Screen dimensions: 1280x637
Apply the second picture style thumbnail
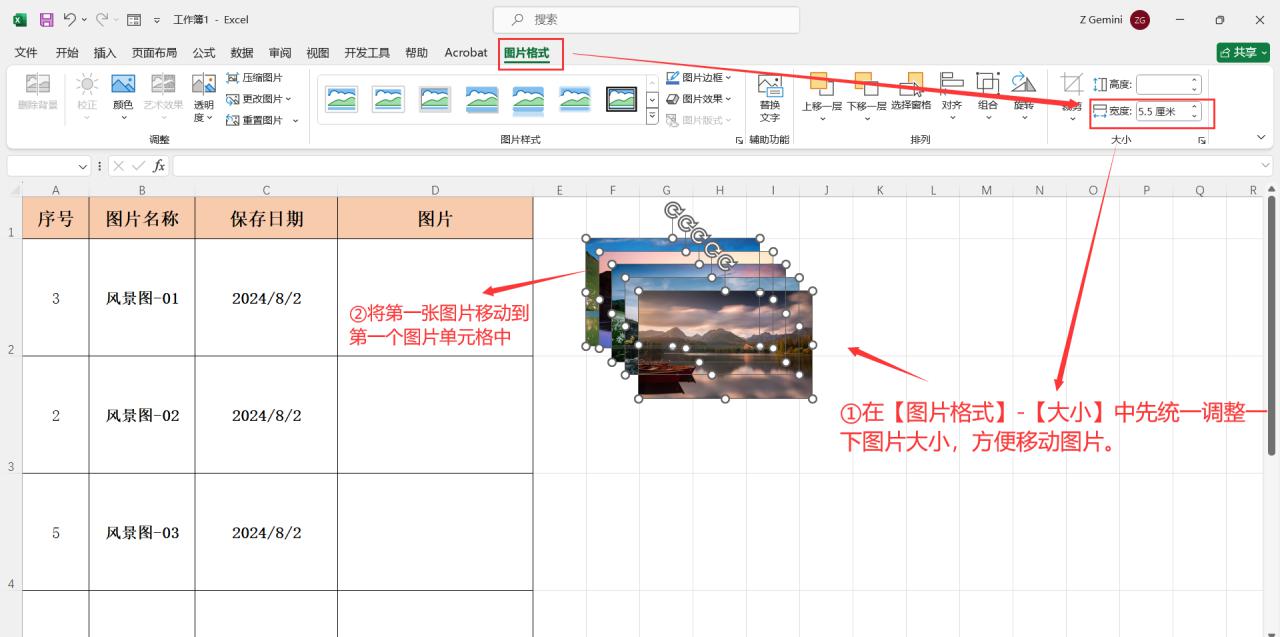388,99
